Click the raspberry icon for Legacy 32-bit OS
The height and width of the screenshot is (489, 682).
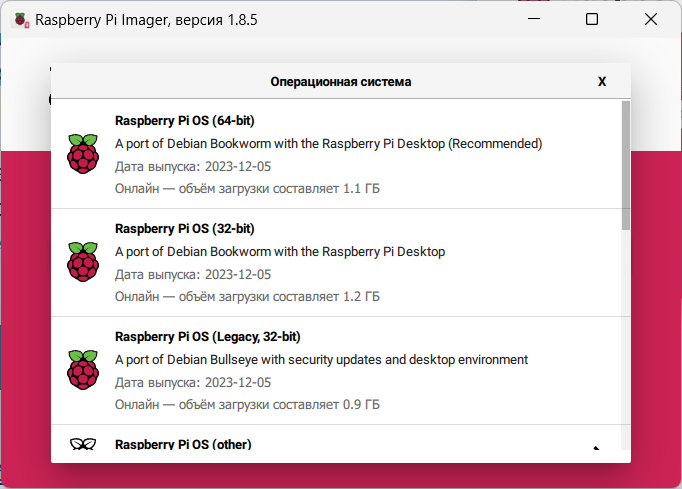pos(83,370)
